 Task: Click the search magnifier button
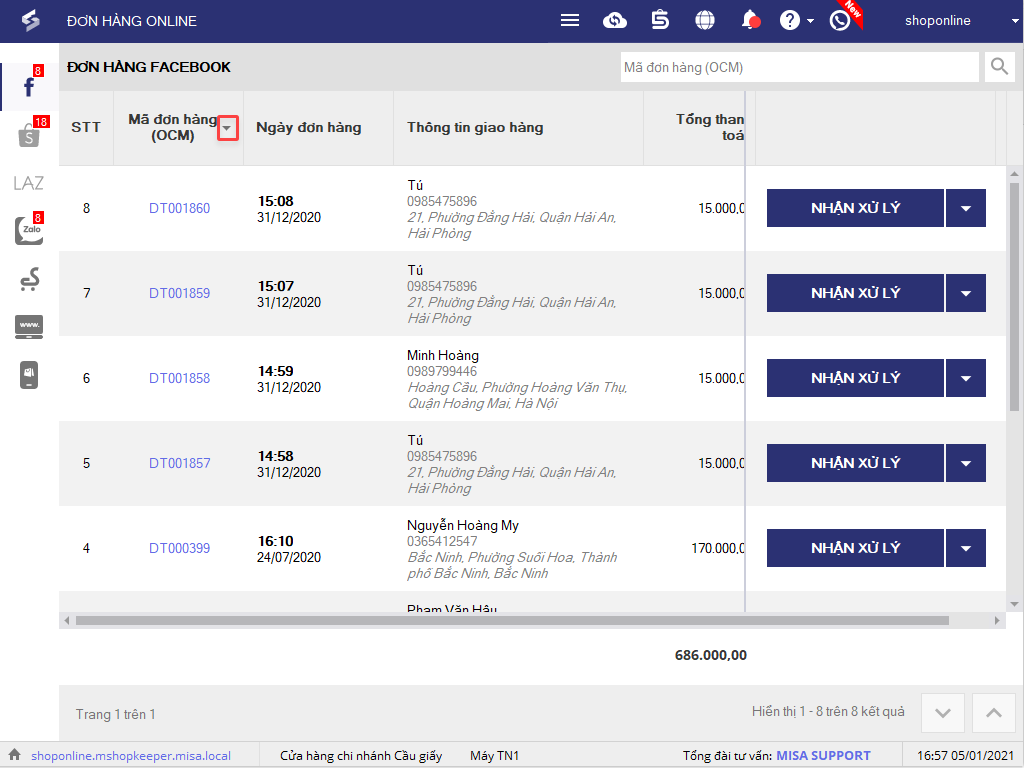[999, 68]
